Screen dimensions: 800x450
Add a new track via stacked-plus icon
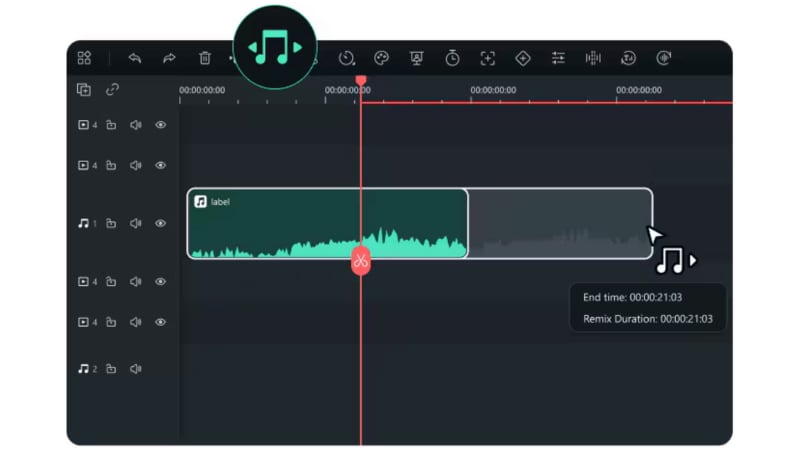point(84,90)
